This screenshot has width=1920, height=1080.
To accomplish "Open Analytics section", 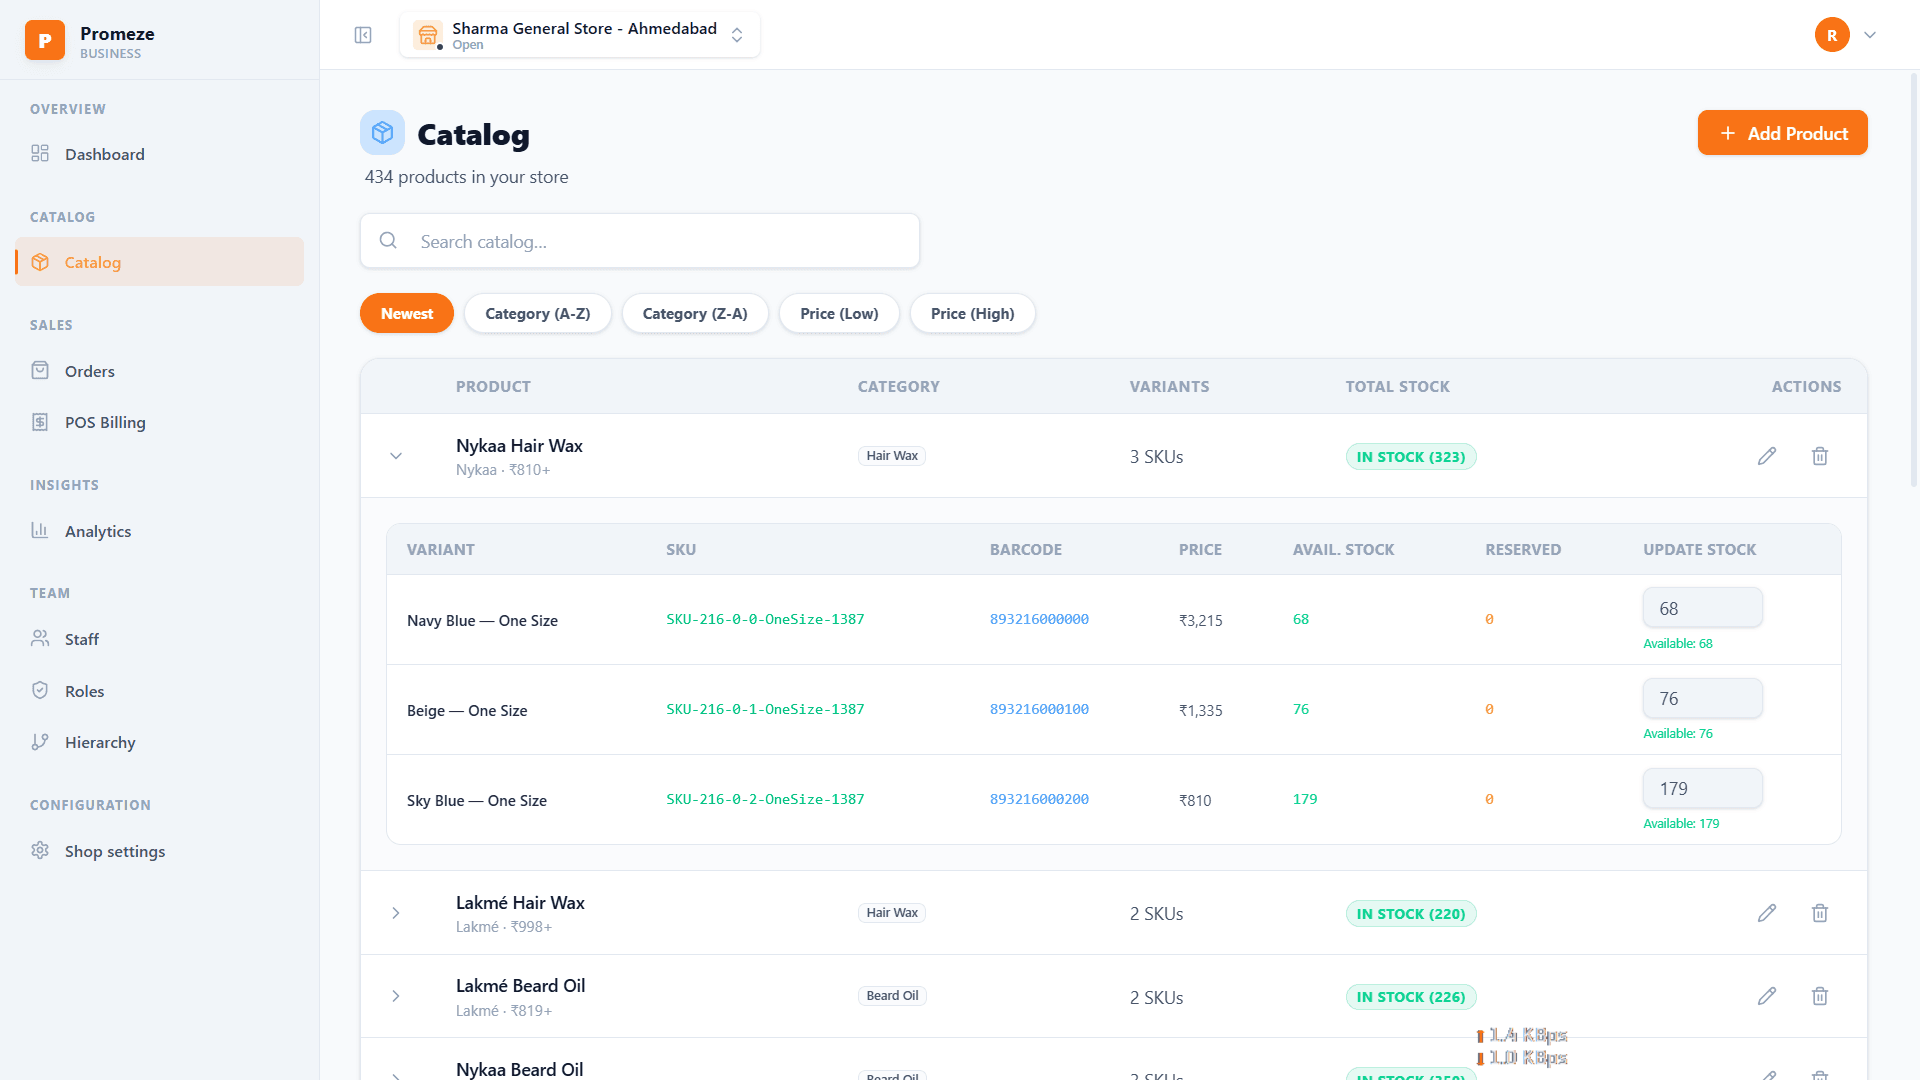I will tap(160, 531).
